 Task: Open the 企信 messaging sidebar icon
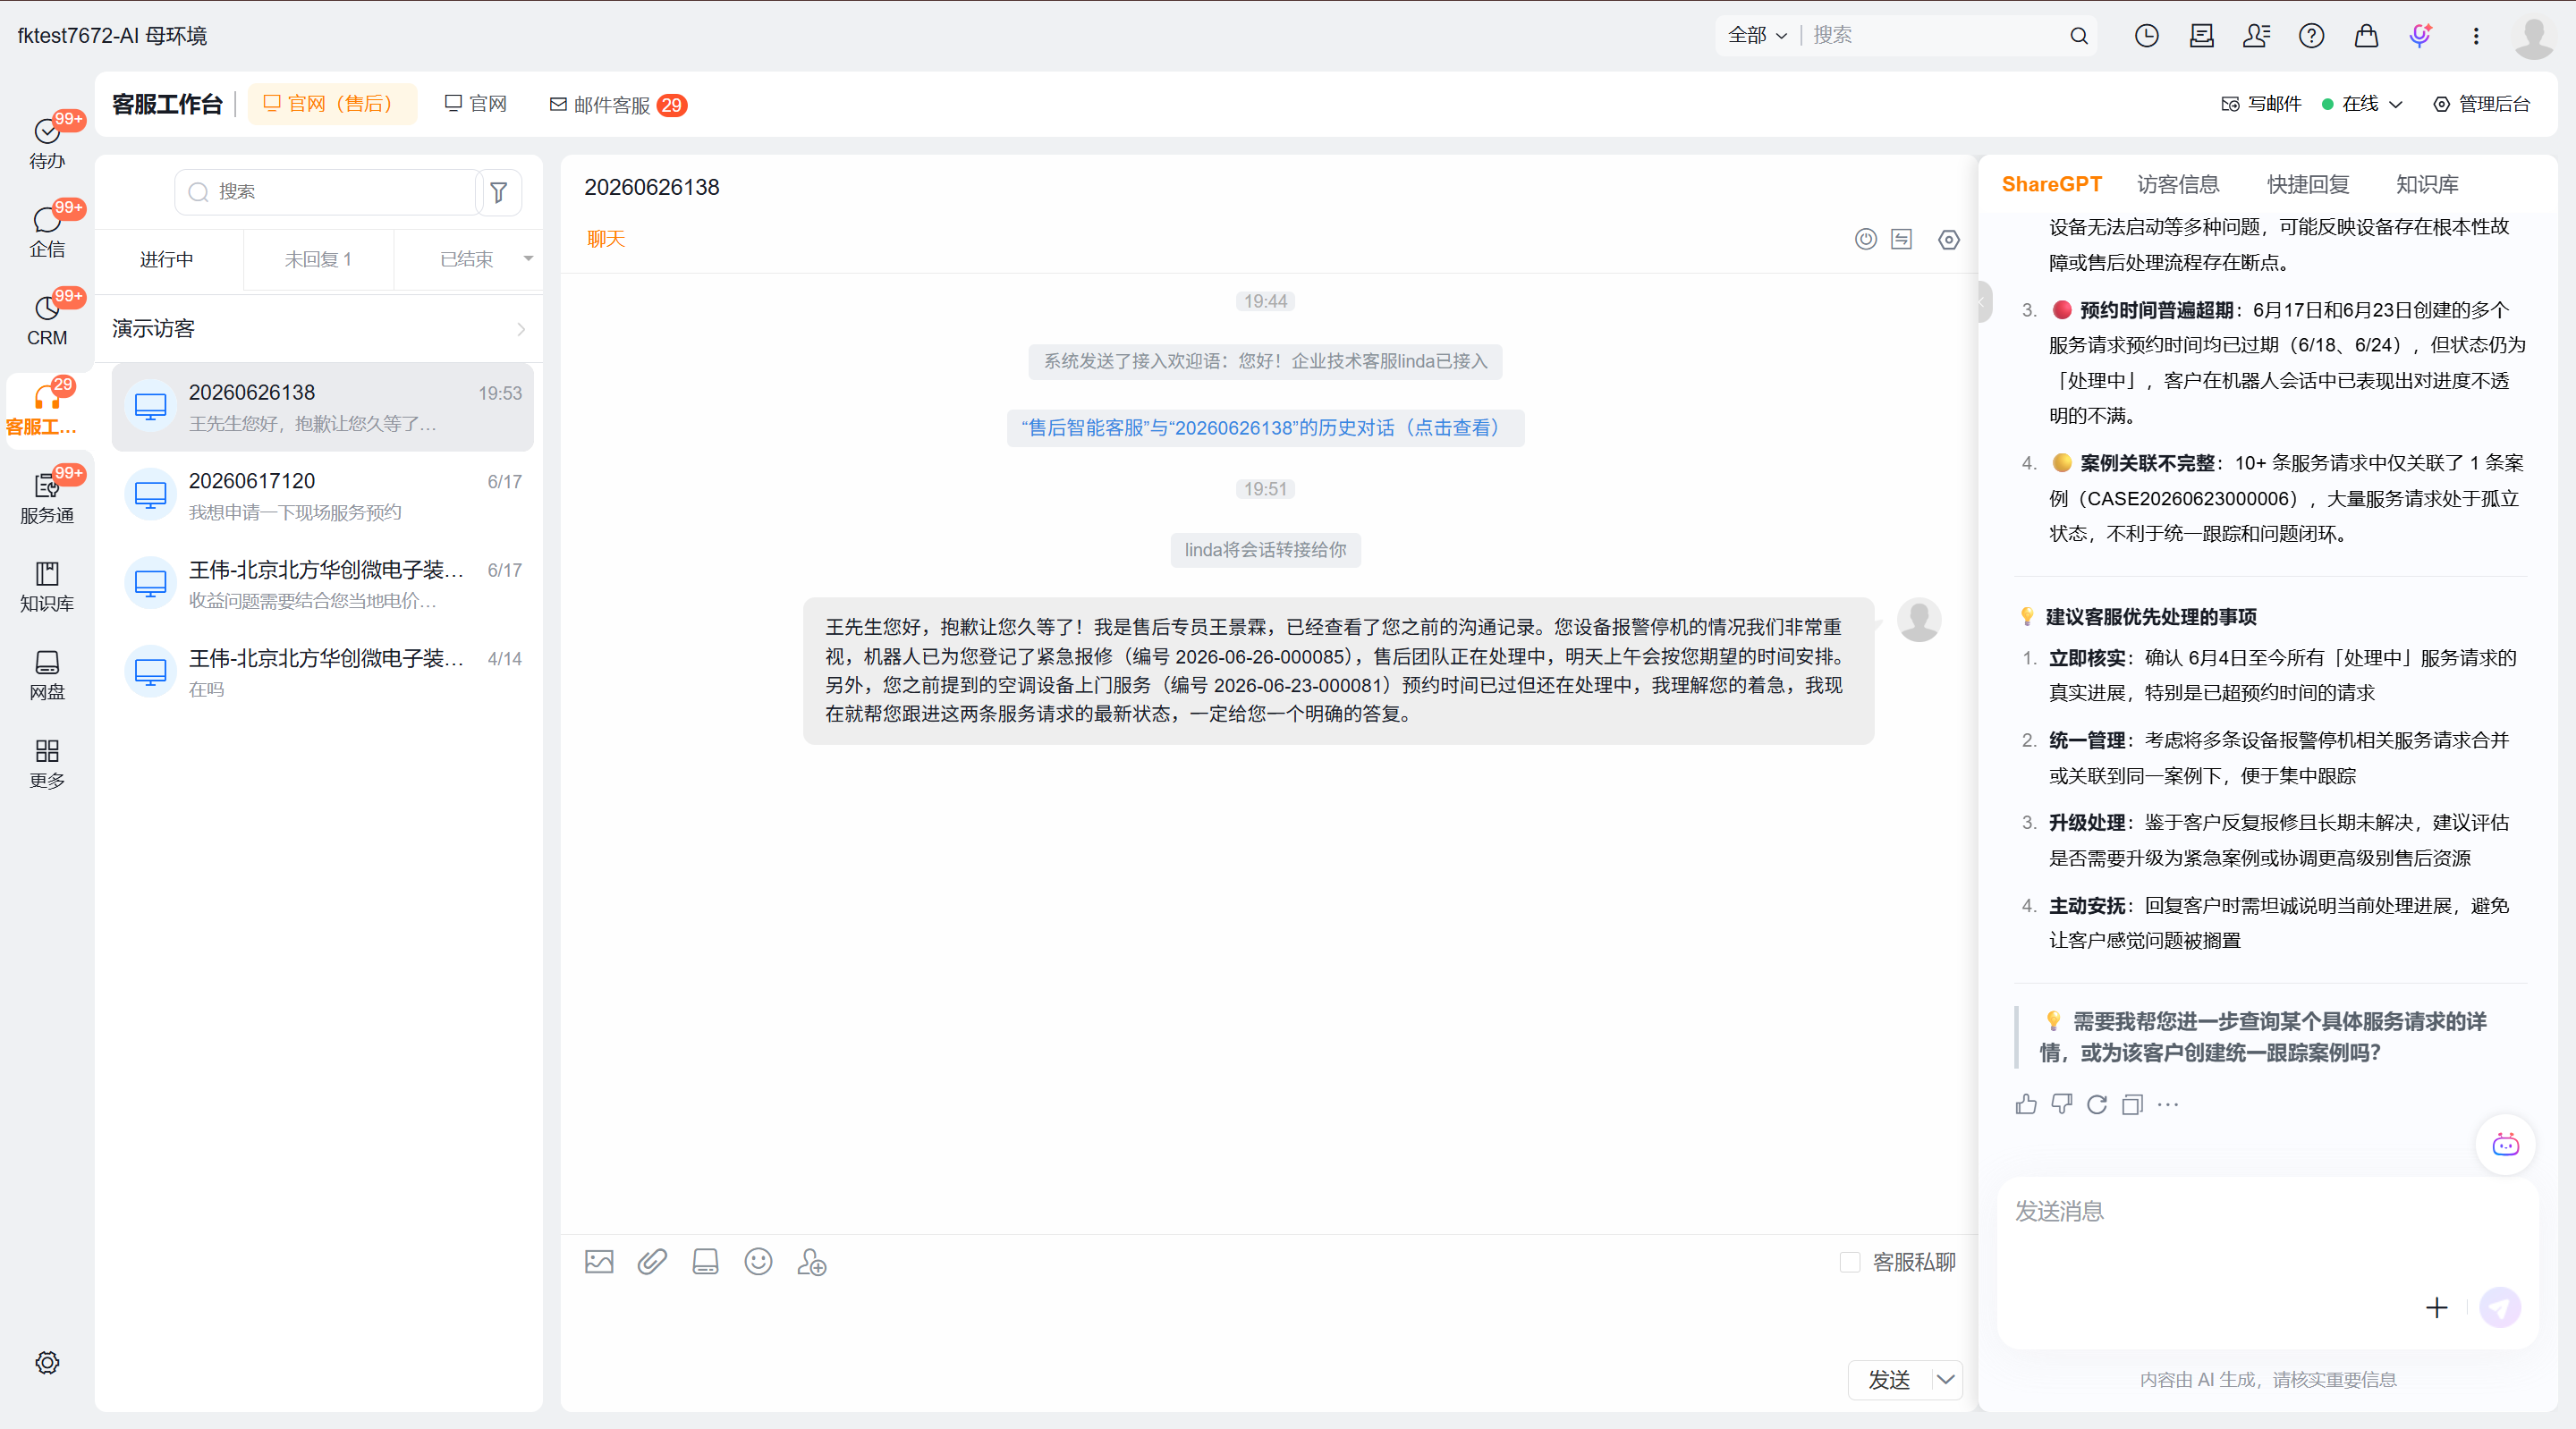pyautogui.click(x=47, y=231)
